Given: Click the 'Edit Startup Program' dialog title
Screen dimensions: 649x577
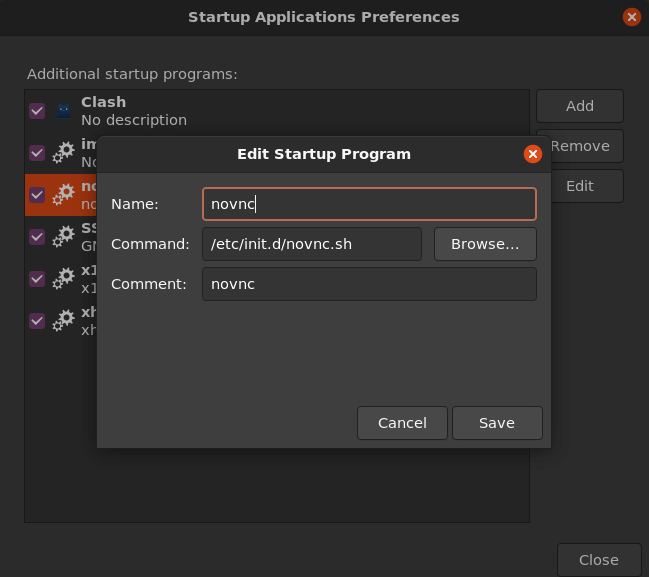Looking at the screenshot, I should click(324, 154).
